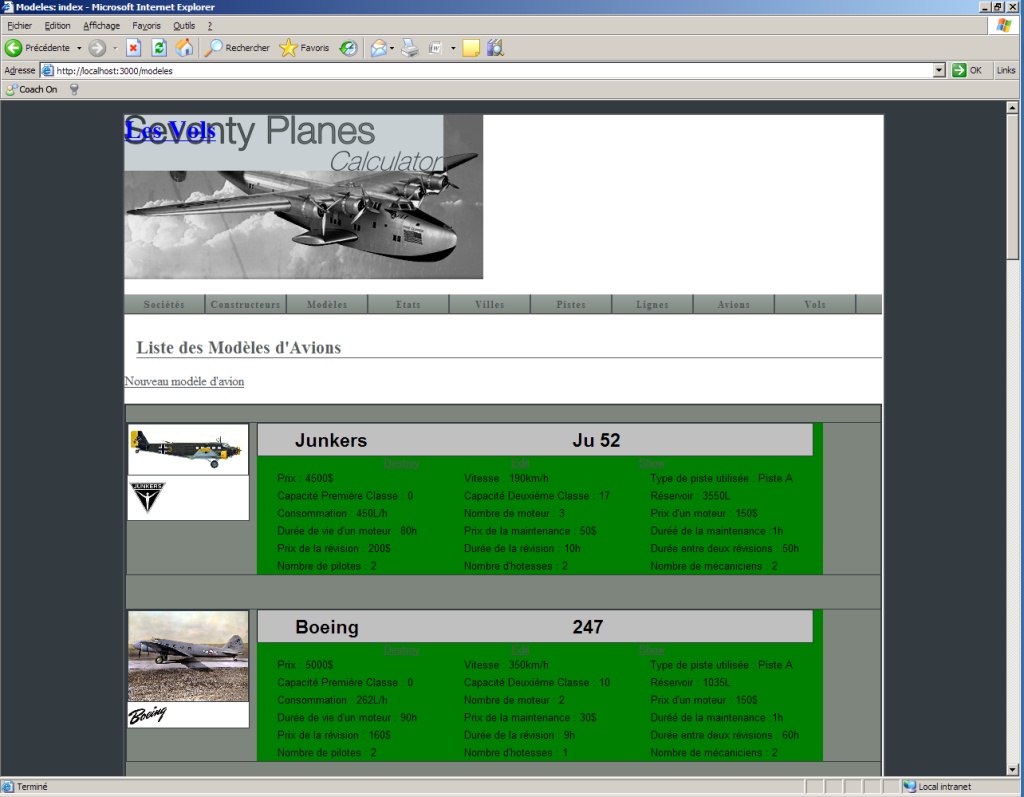Go back with the Précédente arrow button
1024x797 pixels.
(38, 48)
